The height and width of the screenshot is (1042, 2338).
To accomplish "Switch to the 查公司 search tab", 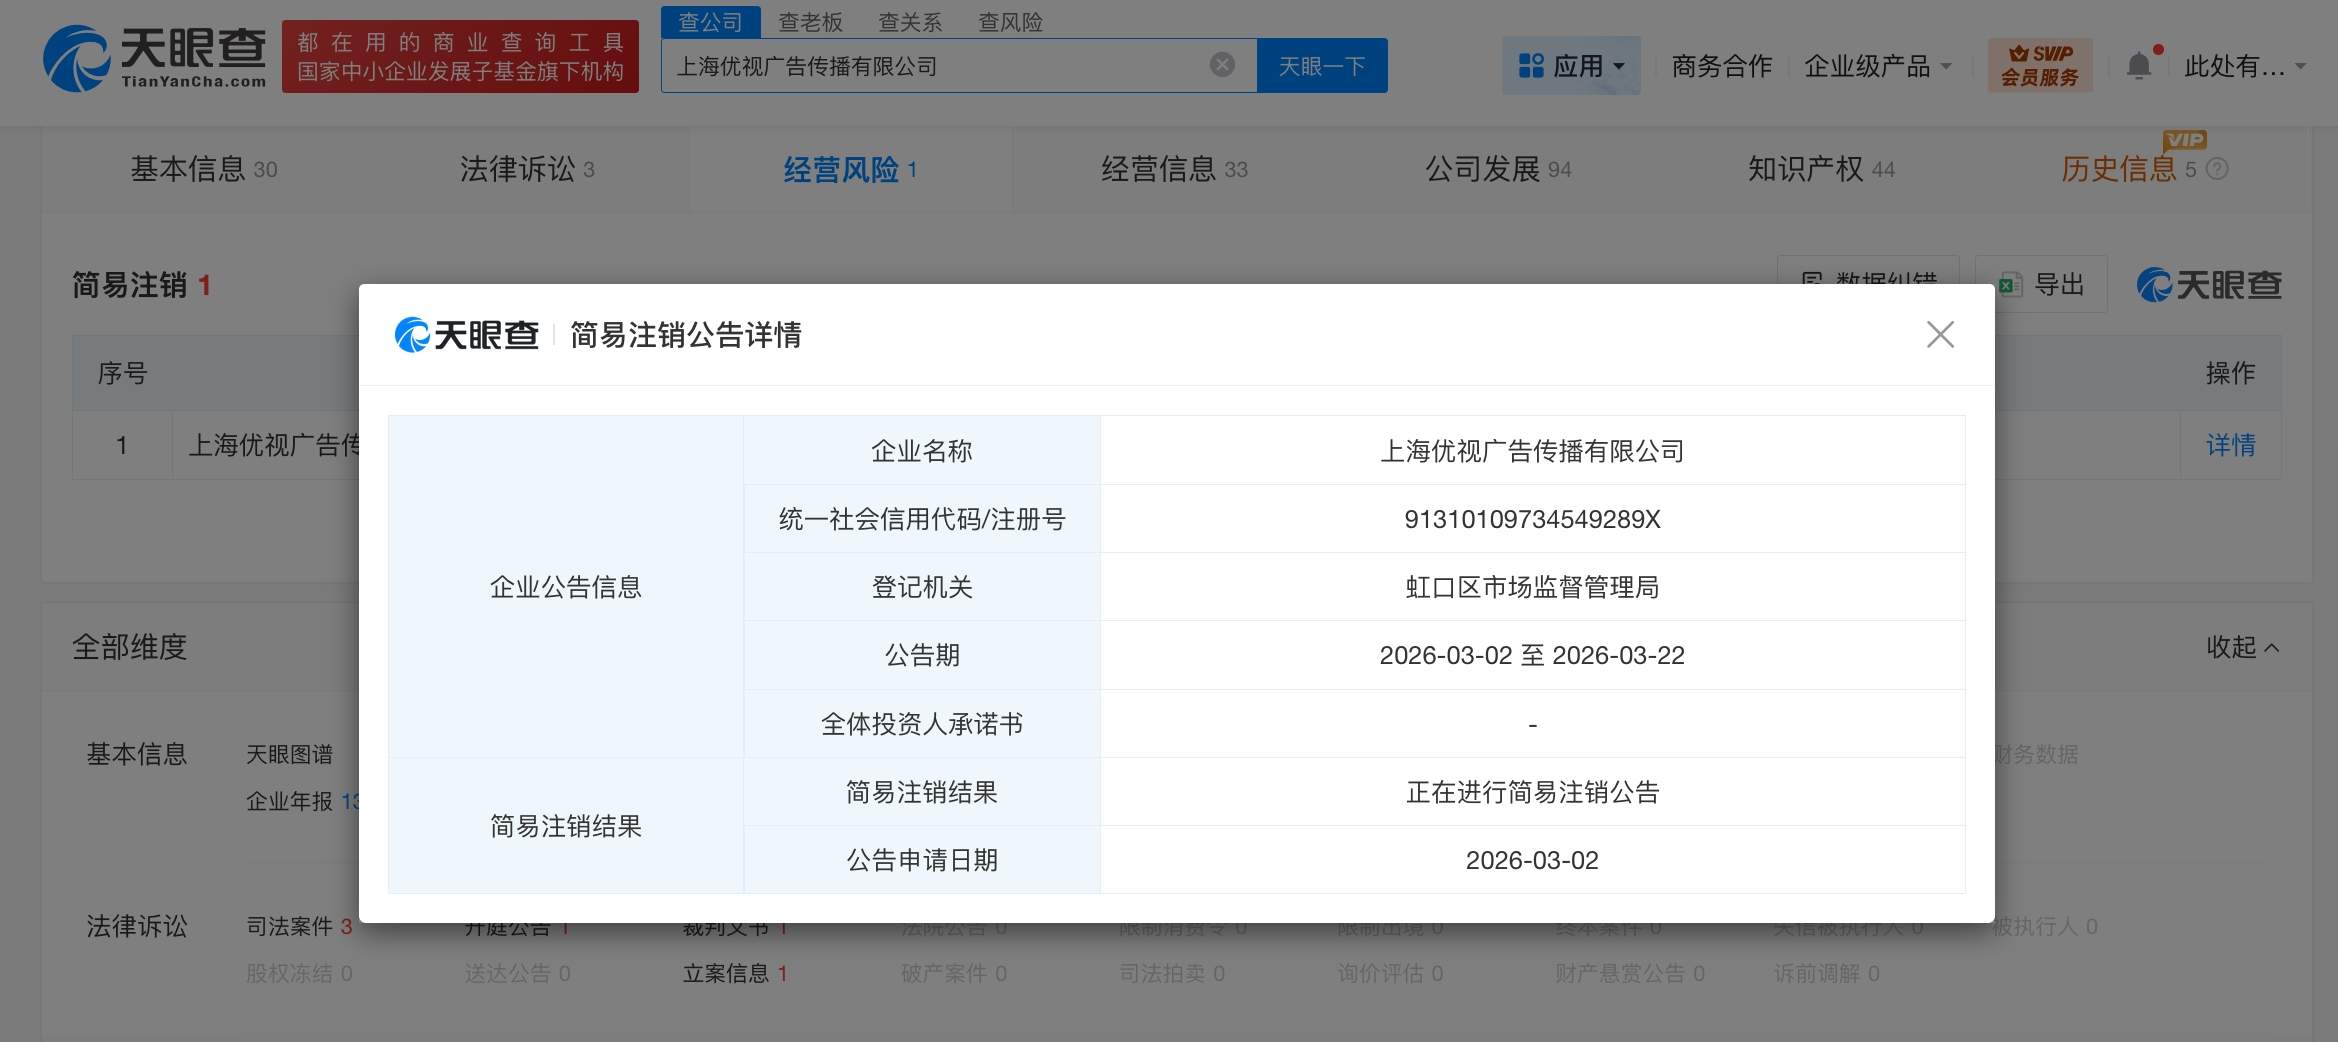I will (711, 22).
